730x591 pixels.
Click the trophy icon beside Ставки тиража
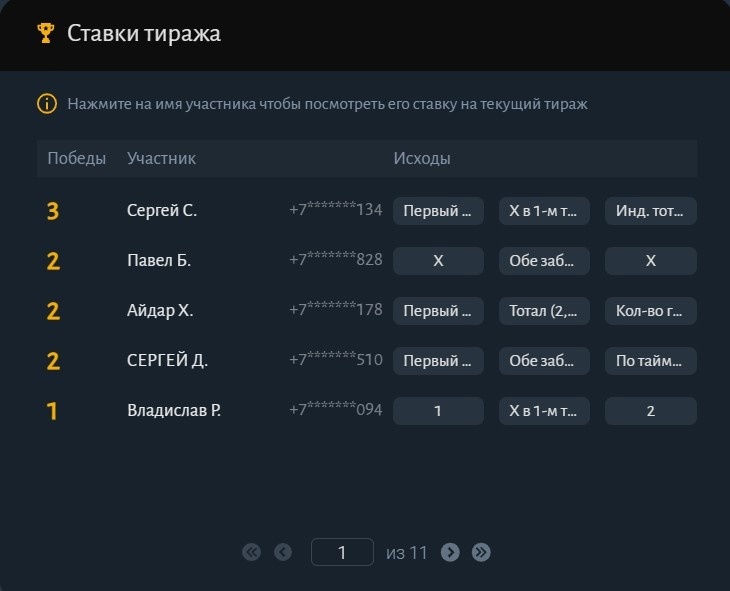coord(46,34)
